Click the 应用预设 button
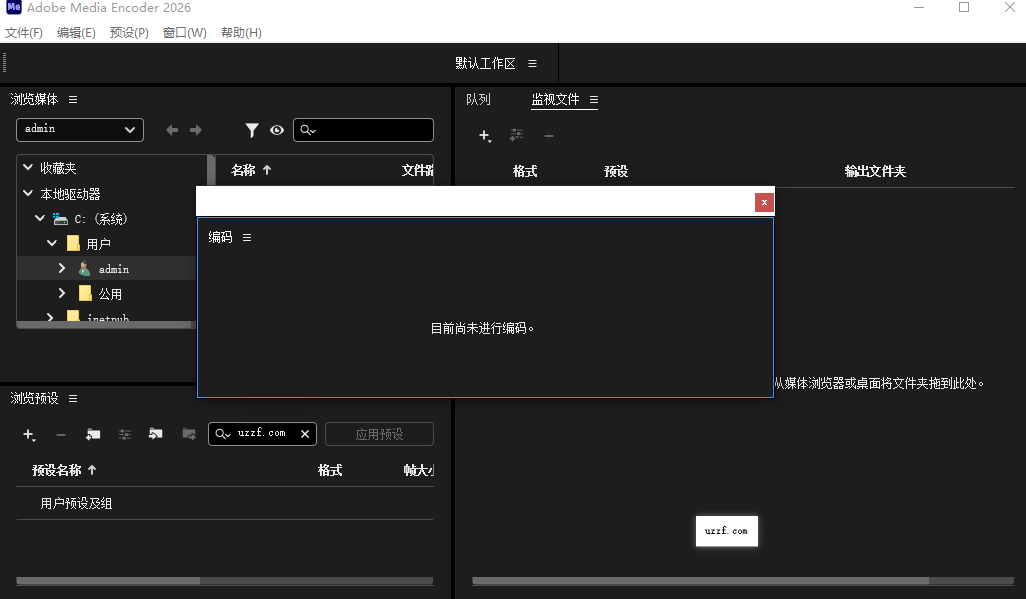Image resolution: width=1026 pixels, height=599 pixels. (379, 433)
